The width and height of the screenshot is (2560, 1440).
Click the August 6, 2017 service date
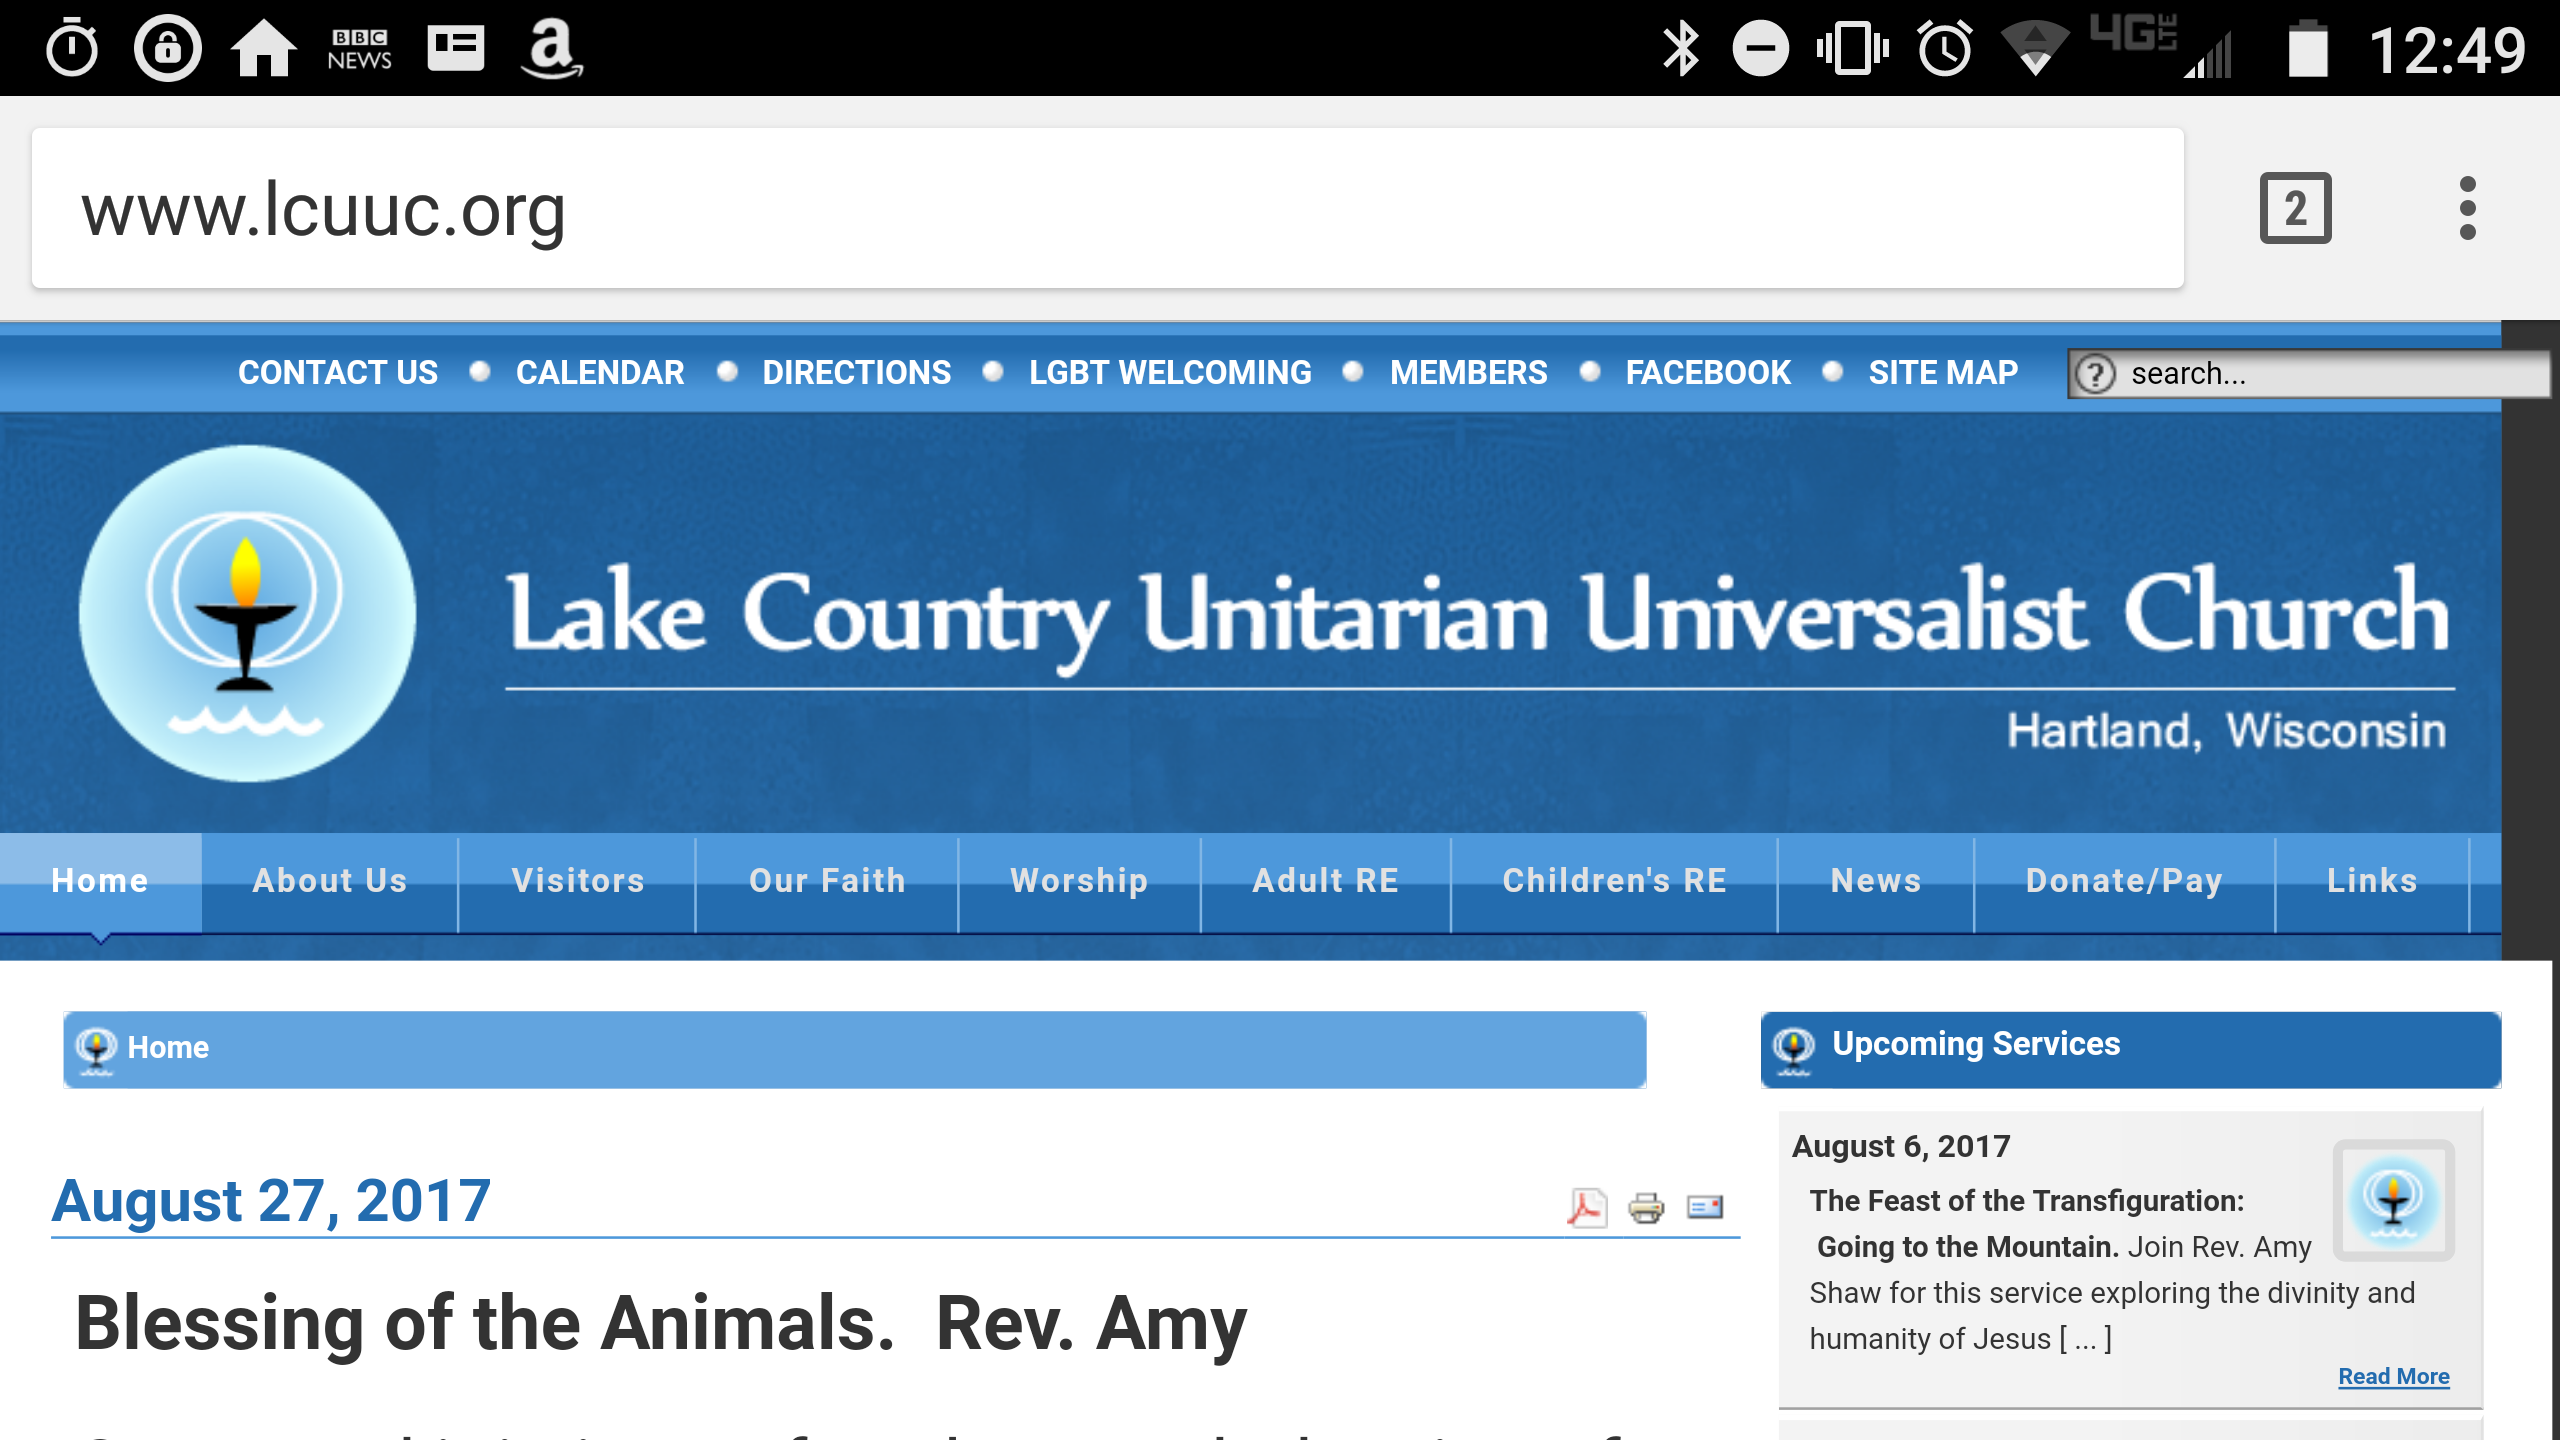pyautogui.click(x=1901, y=1146)
